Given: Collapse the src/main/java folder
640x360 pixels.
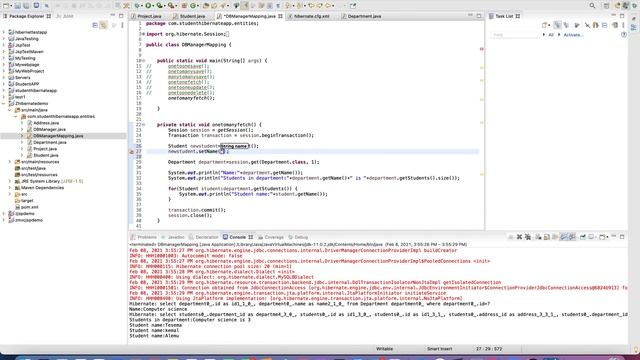Looking at the screenshot, I should [x=10, y=110].
